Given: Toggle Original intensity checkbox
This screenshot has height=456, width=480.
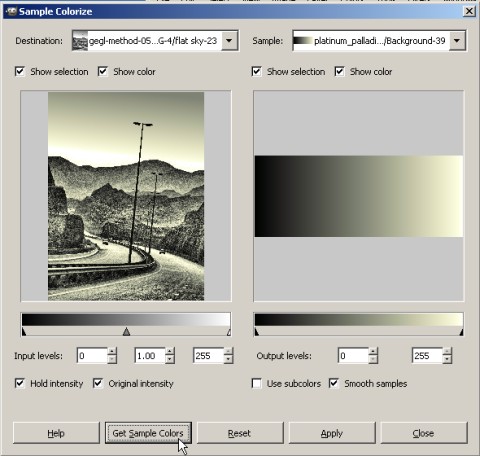Looking at the screenshot, I should pos(98,383).
